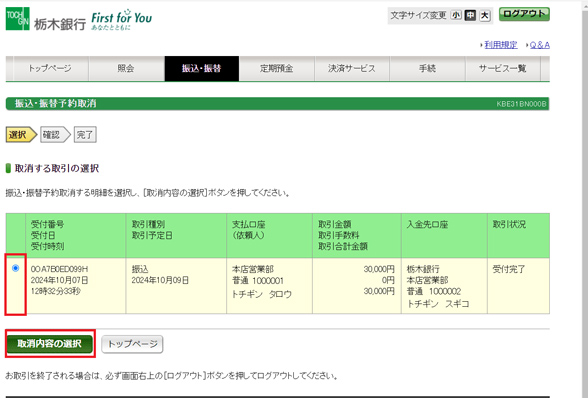The image size is (588, 398).
Task: Click the grey トップページ button below table
Action: (x=132, y=344)
